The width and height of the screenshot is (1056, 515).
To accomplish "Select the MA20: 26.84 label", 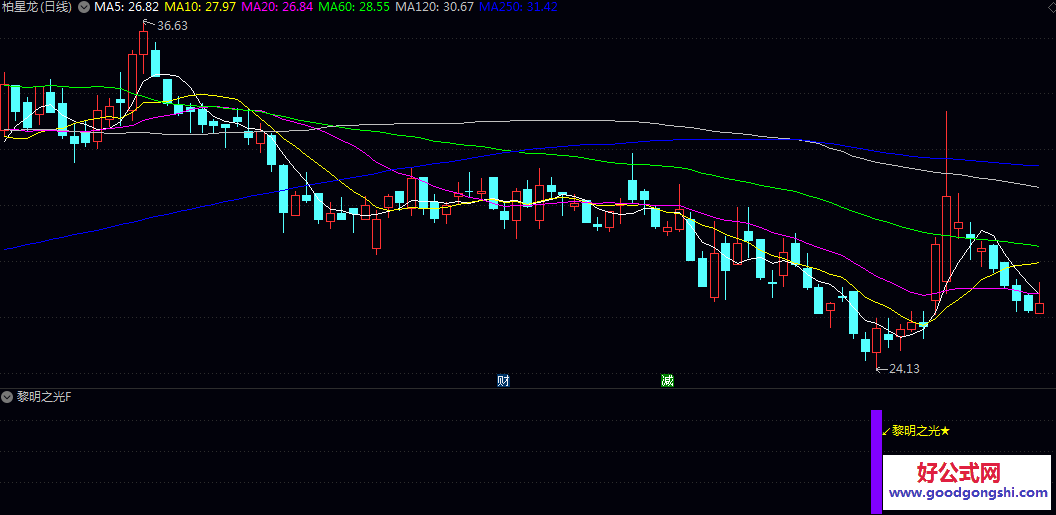I will click(277, 7).
